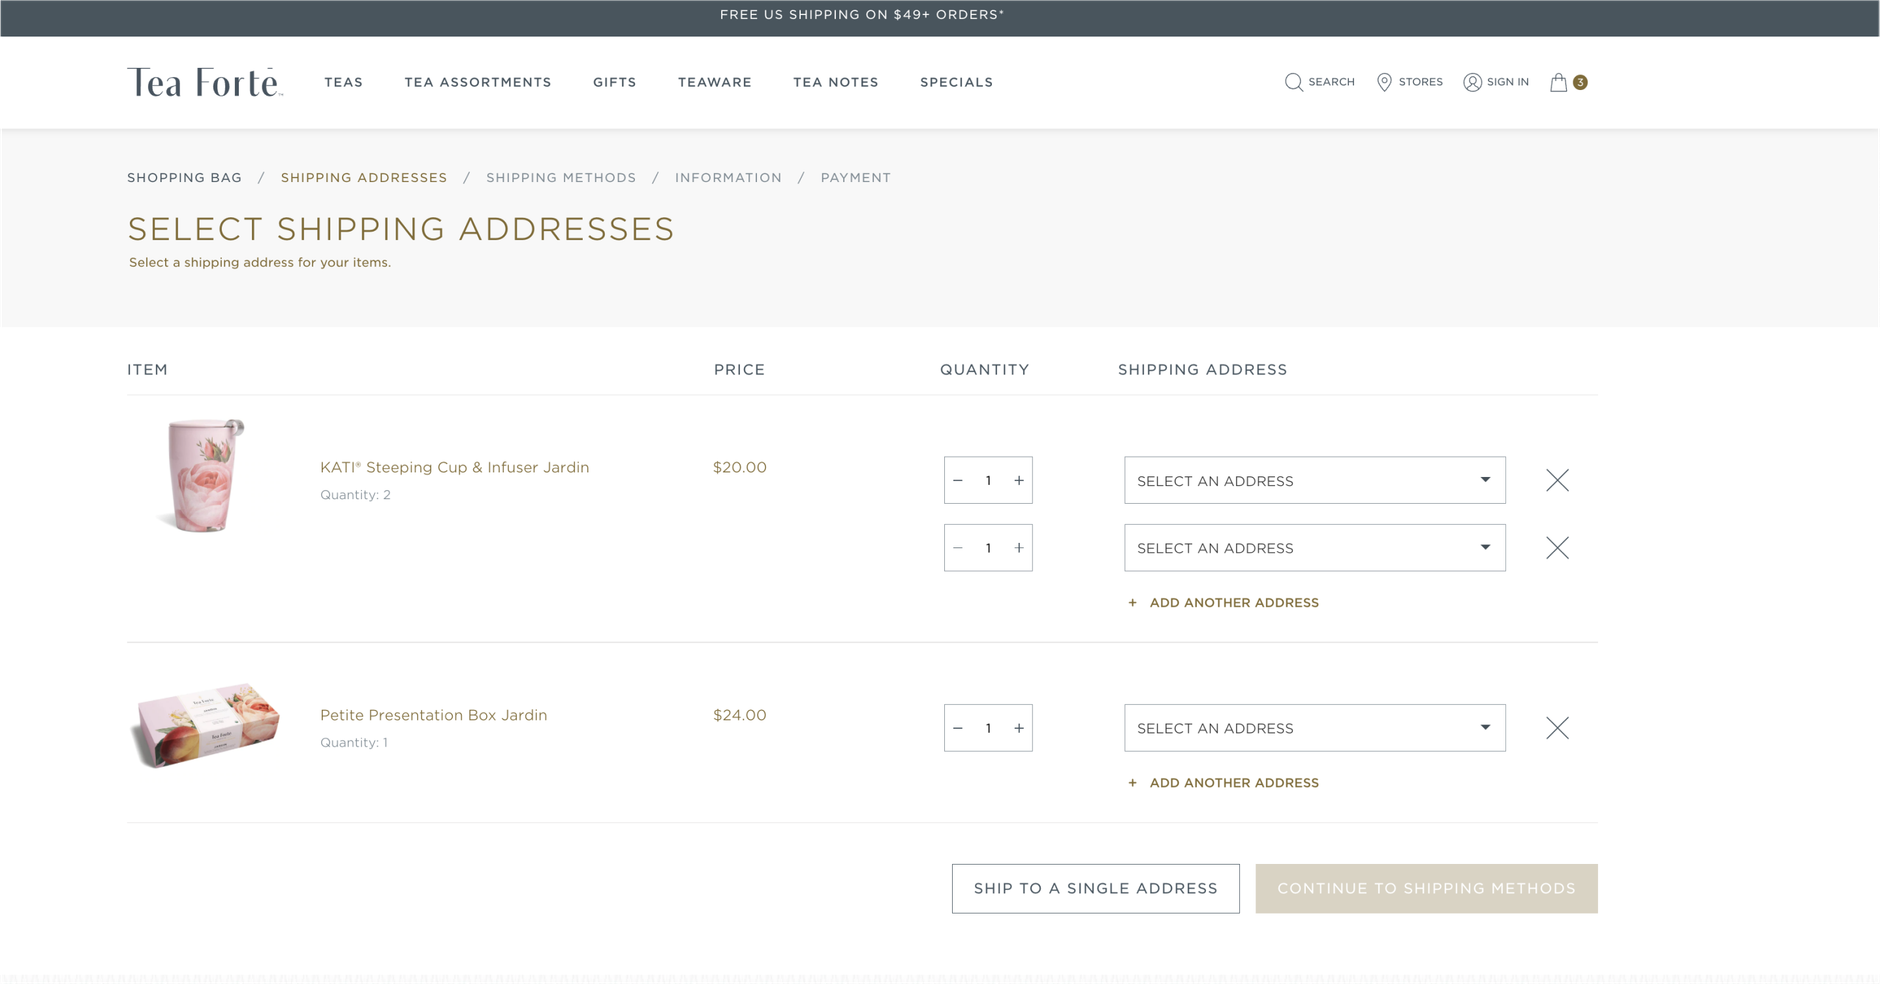Increase quantity in first KATI cup row
The width and height of the screenshot is (1880, 984).
(1019, 480)
